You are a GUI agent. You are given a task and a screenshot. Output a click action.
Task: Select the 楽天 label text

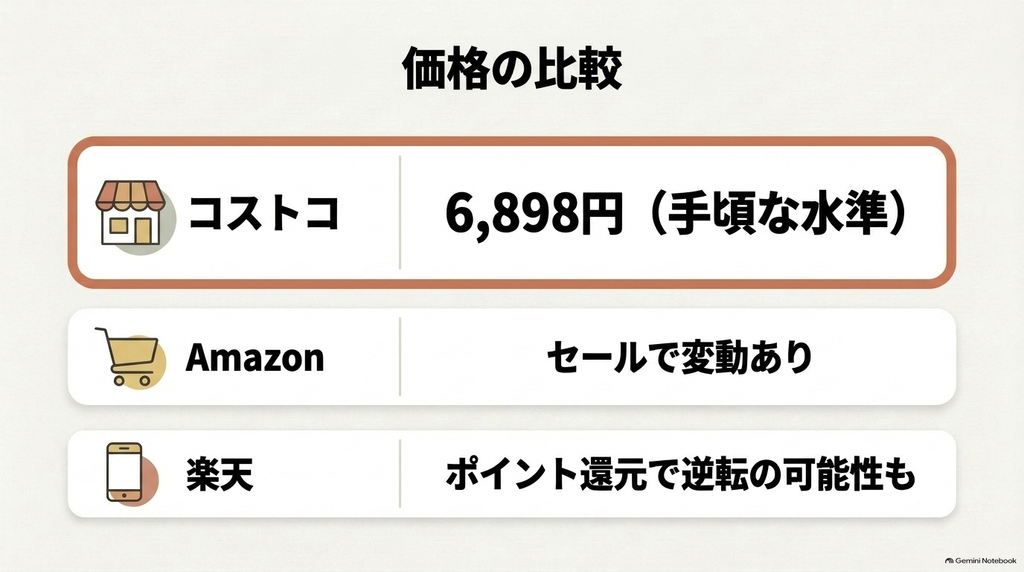coord(219,474)
